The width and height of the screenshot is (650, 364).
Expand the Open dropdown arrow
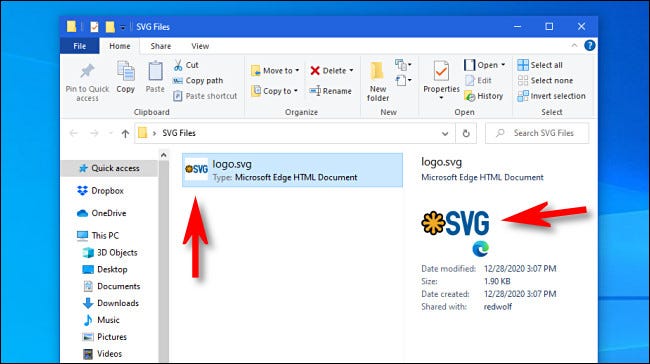503,65
